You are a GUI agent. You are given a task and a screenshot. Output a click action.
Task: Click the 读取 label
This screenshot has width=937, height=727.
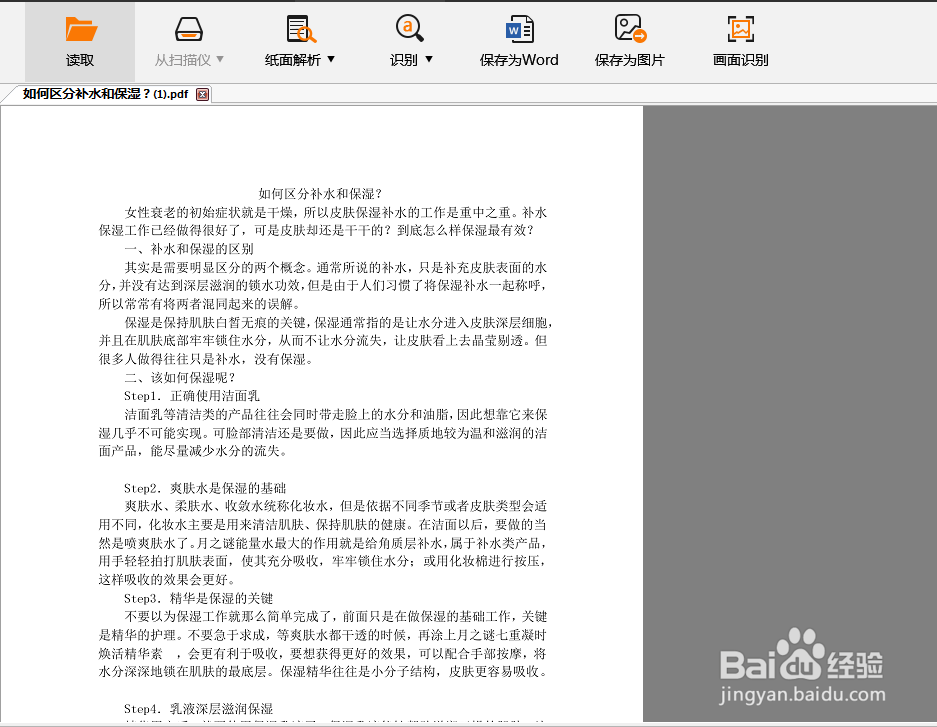coord(80,60)
